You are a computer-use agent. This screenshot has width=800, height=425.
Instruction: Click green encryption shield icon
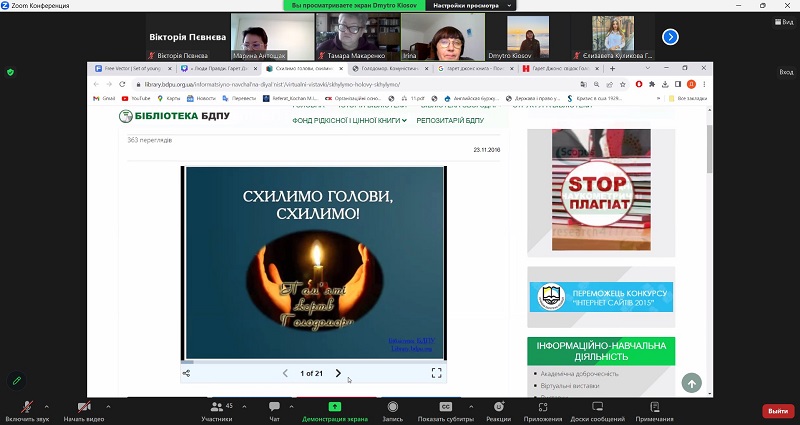click(x=10, y=72)
